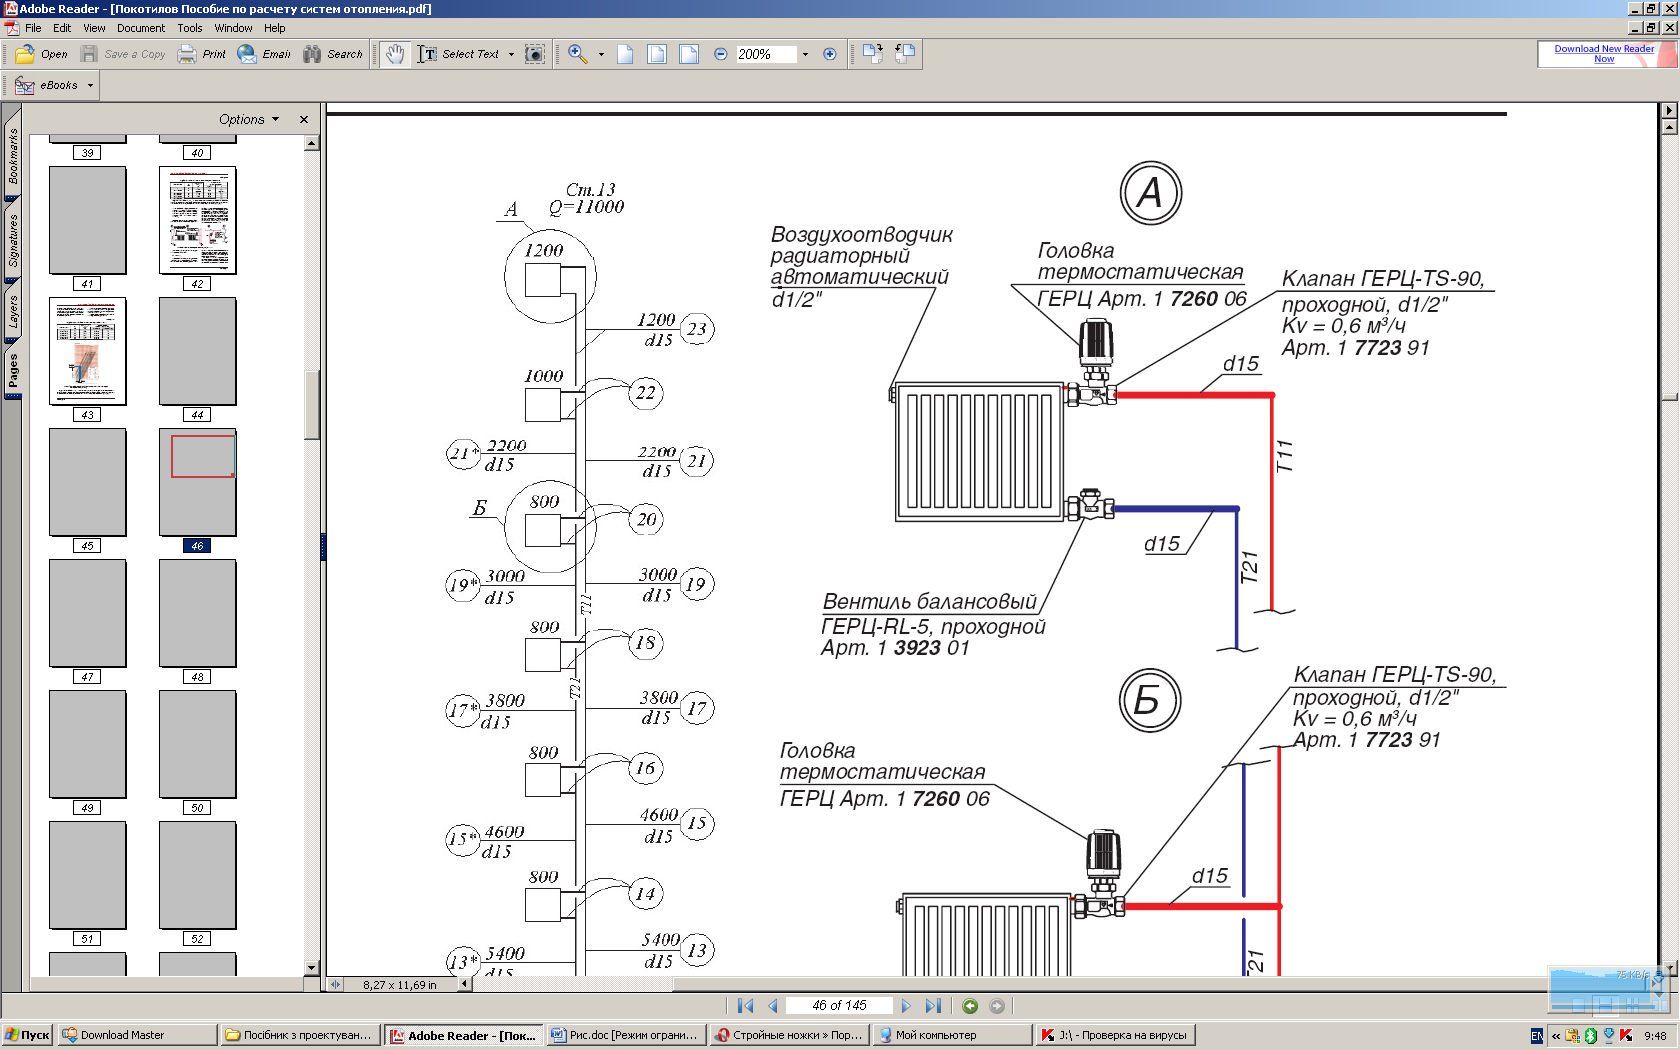The width and height of the screenshot is (1680, 1050).
Task: Send the document via the Email button
Action: point(264,54)
